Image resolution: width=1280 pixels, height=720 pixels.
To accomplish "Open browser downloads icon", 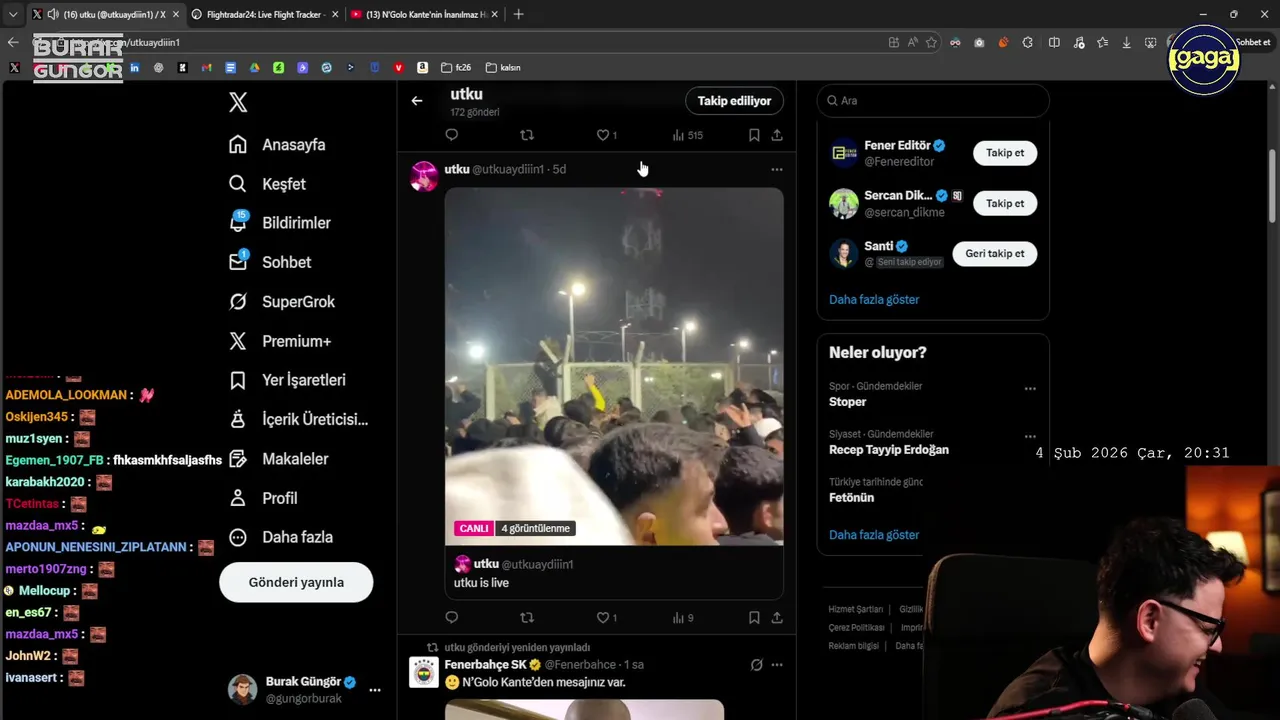I will point(1127,42).
